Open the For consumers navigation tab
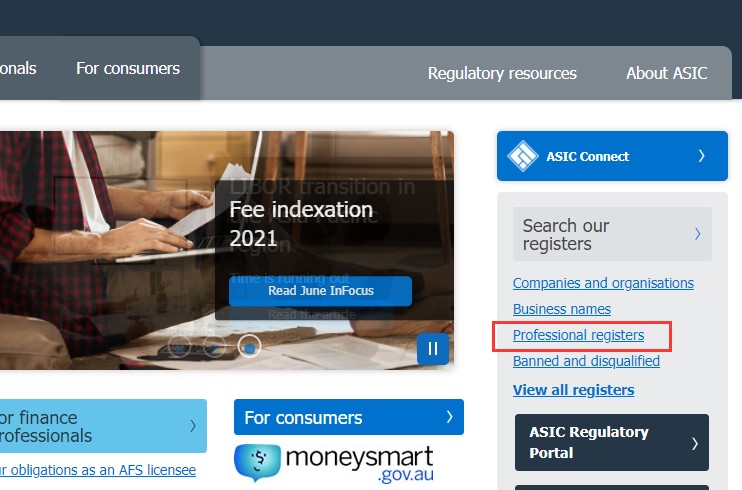This screenshot has width=742, height=490. 128,69
